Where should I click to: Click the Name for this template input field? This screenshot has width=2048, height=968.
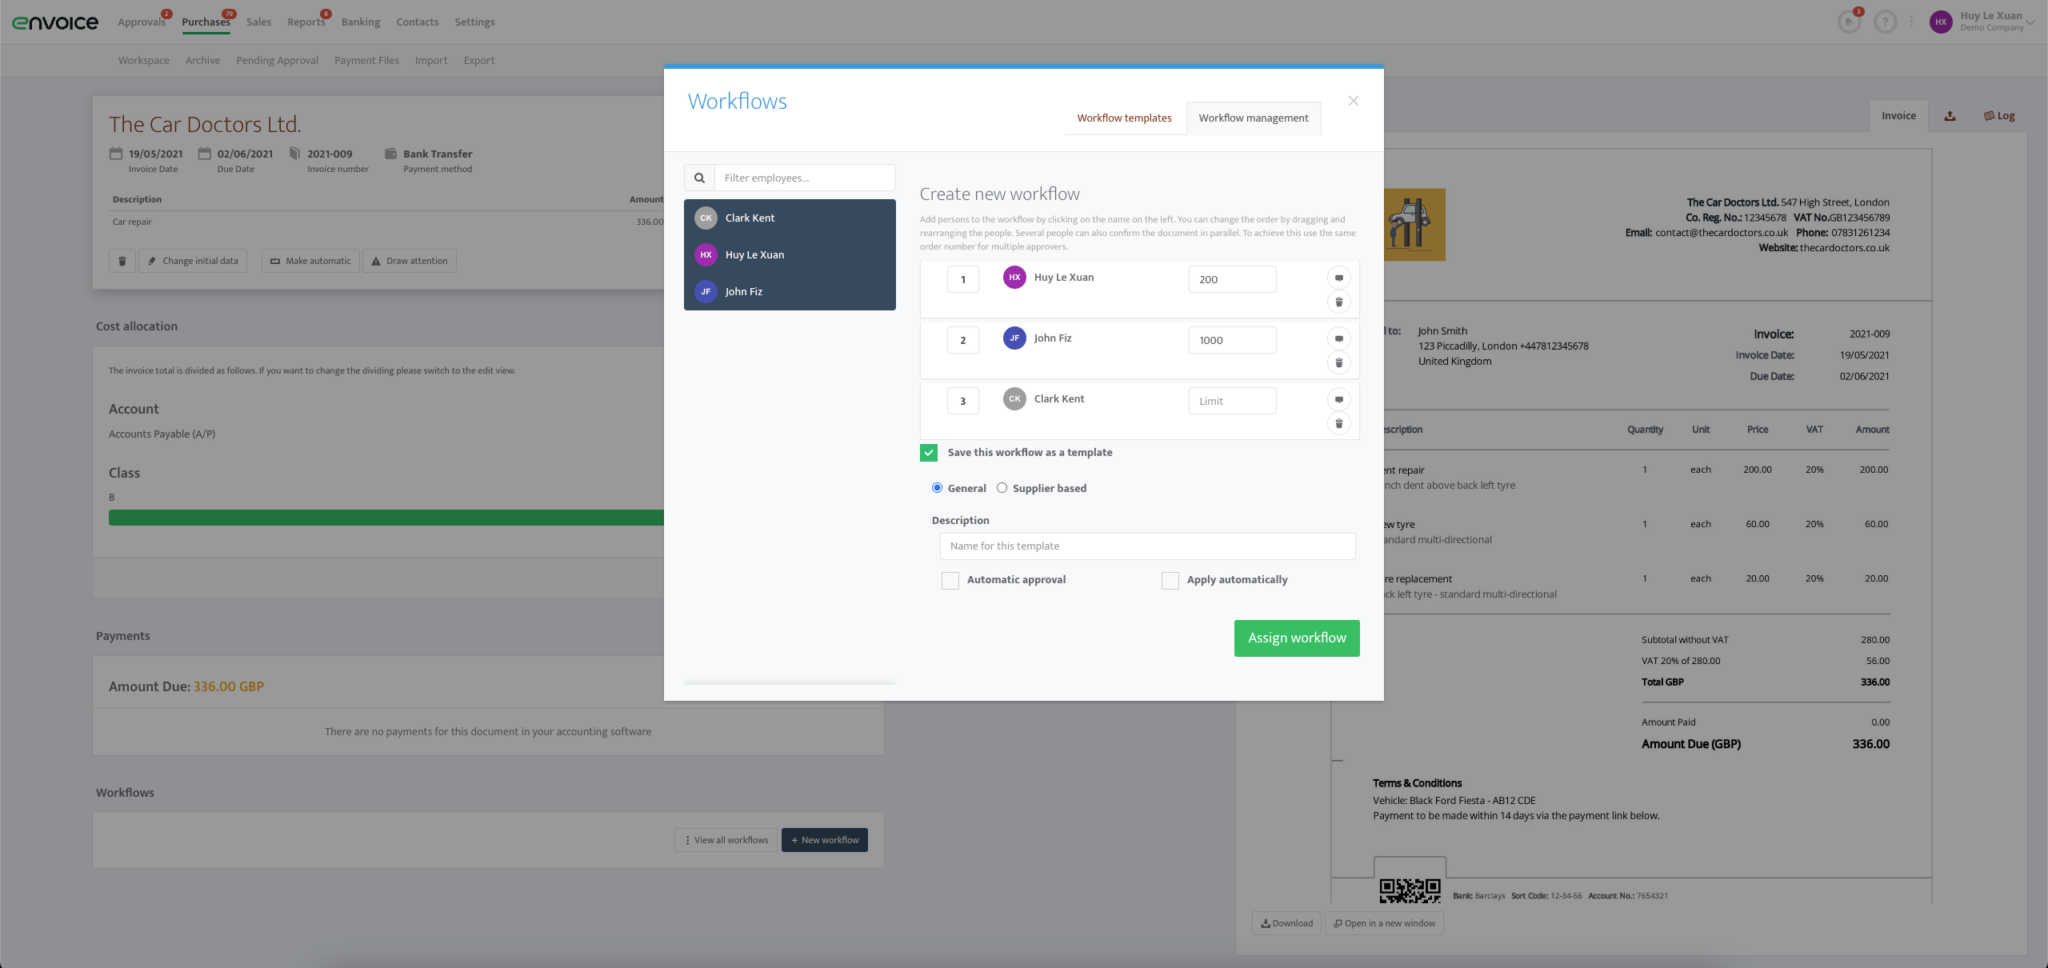point(1146,546)
